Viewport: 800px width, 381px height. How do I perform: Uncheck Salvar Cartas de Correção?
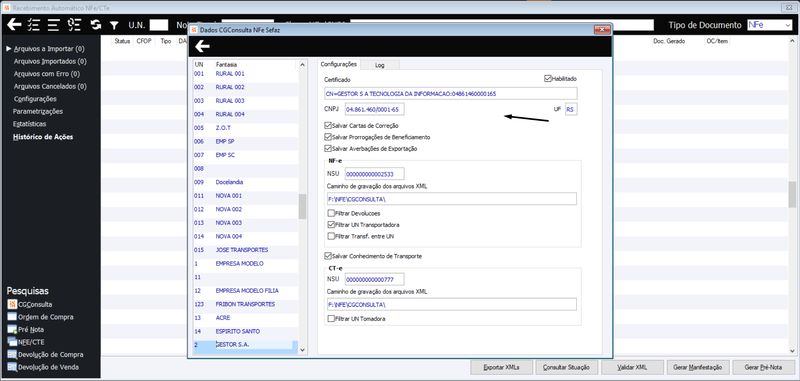(328, 125)
